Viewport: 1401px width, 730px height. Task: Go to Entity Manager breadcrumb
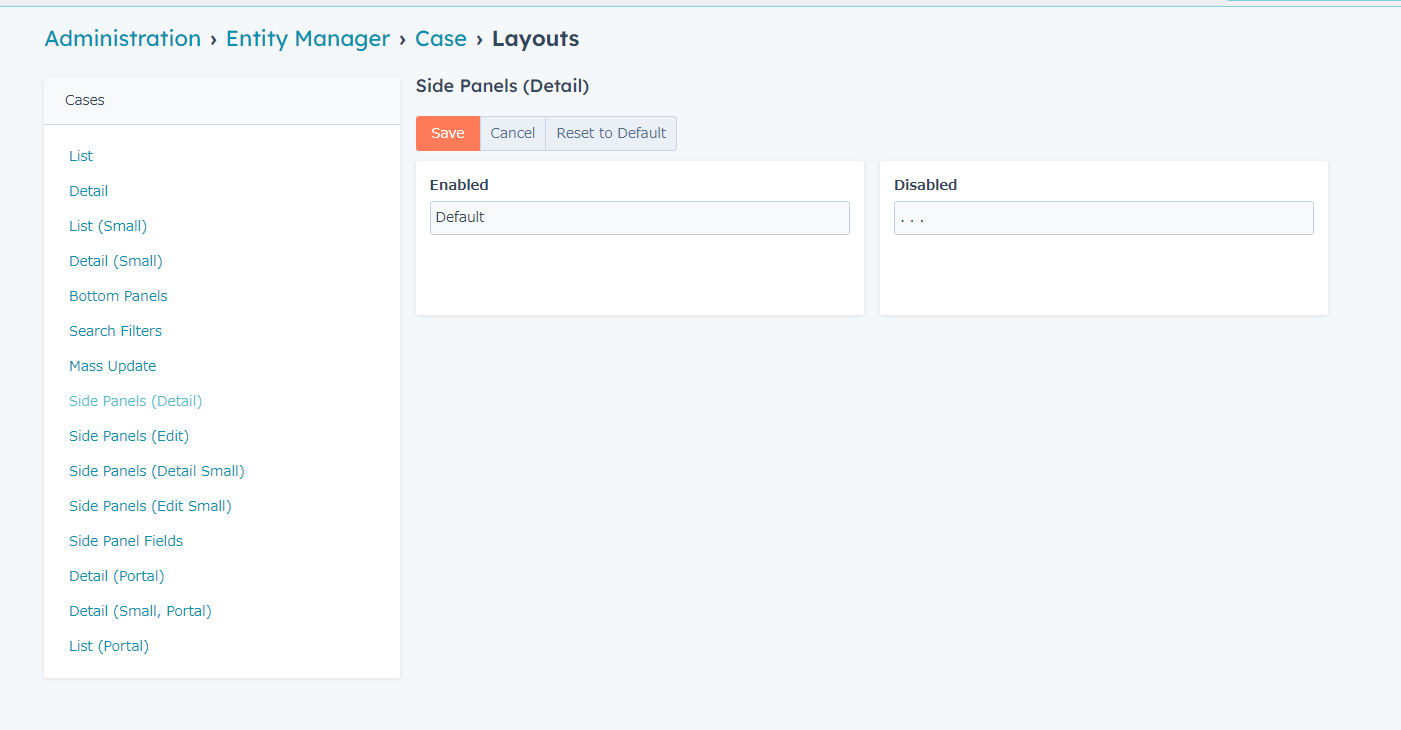(x=308, y=39)
